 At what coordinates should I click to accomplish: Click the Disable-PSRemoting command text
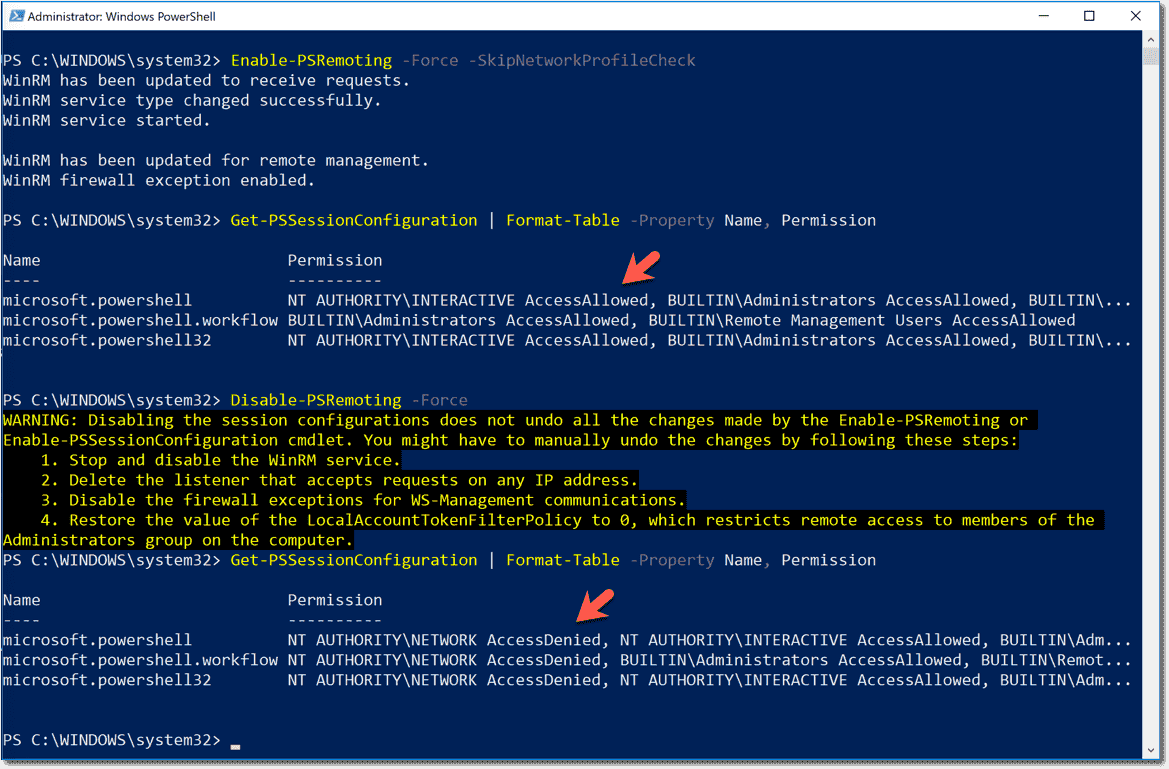(x=315, y=400)
